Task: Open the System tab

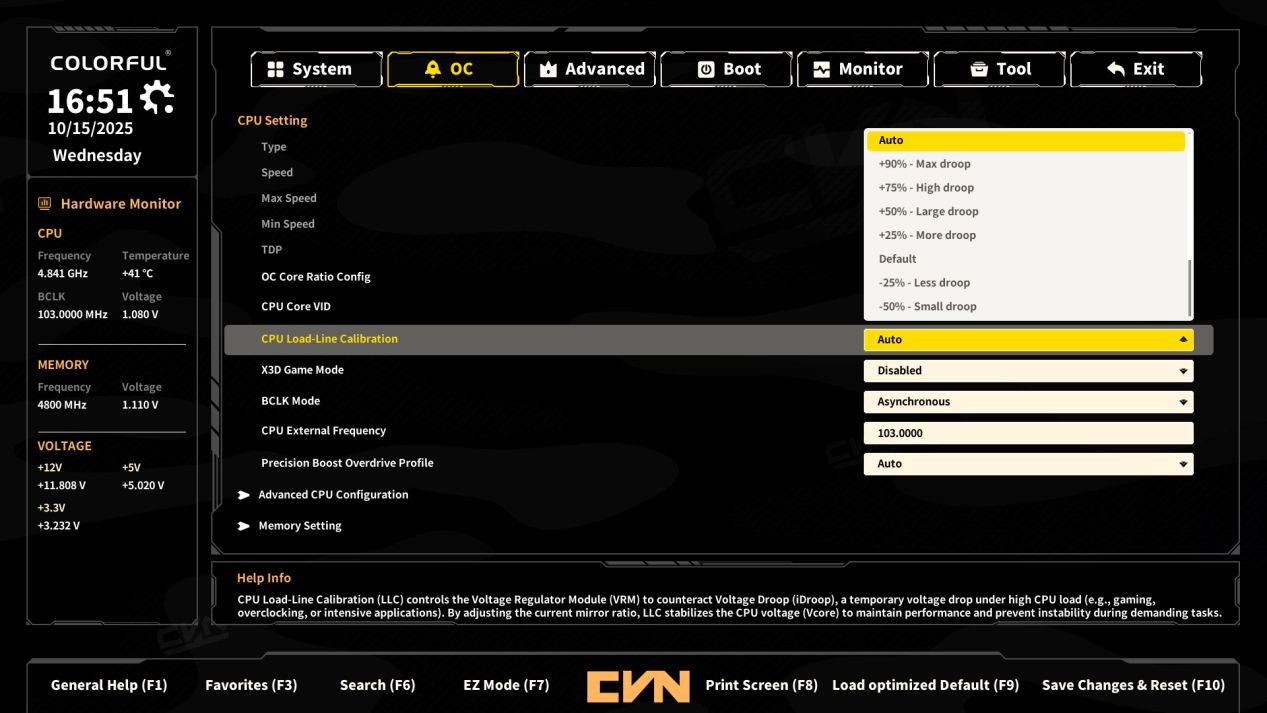Action: [316, 69]
